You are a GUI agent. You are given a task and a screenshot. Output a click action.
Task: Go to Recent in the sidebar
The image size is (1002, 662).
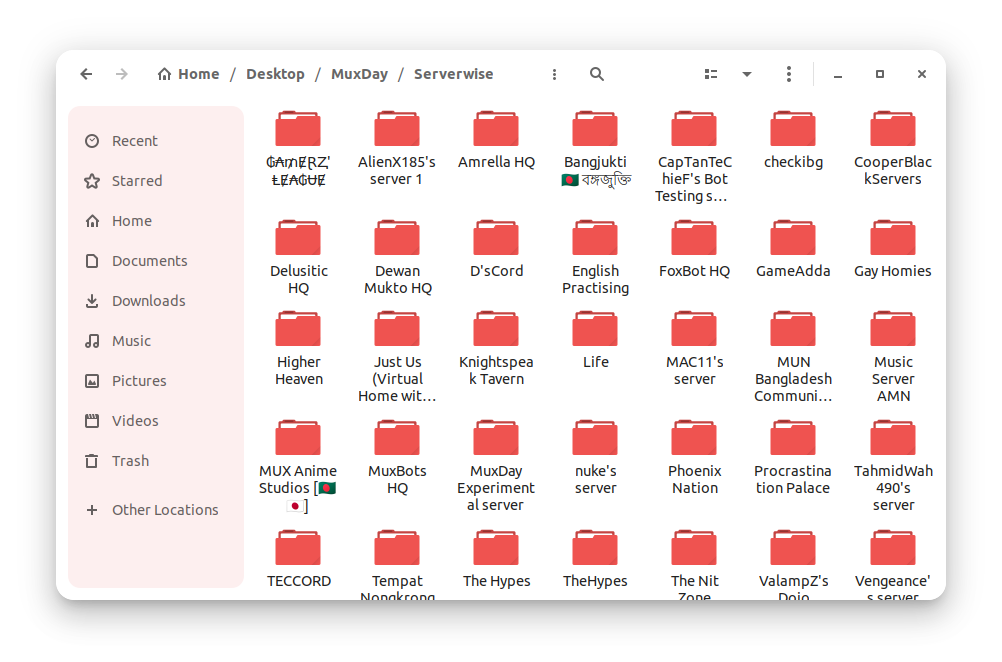pyautogui.click(x=134, y=141)
